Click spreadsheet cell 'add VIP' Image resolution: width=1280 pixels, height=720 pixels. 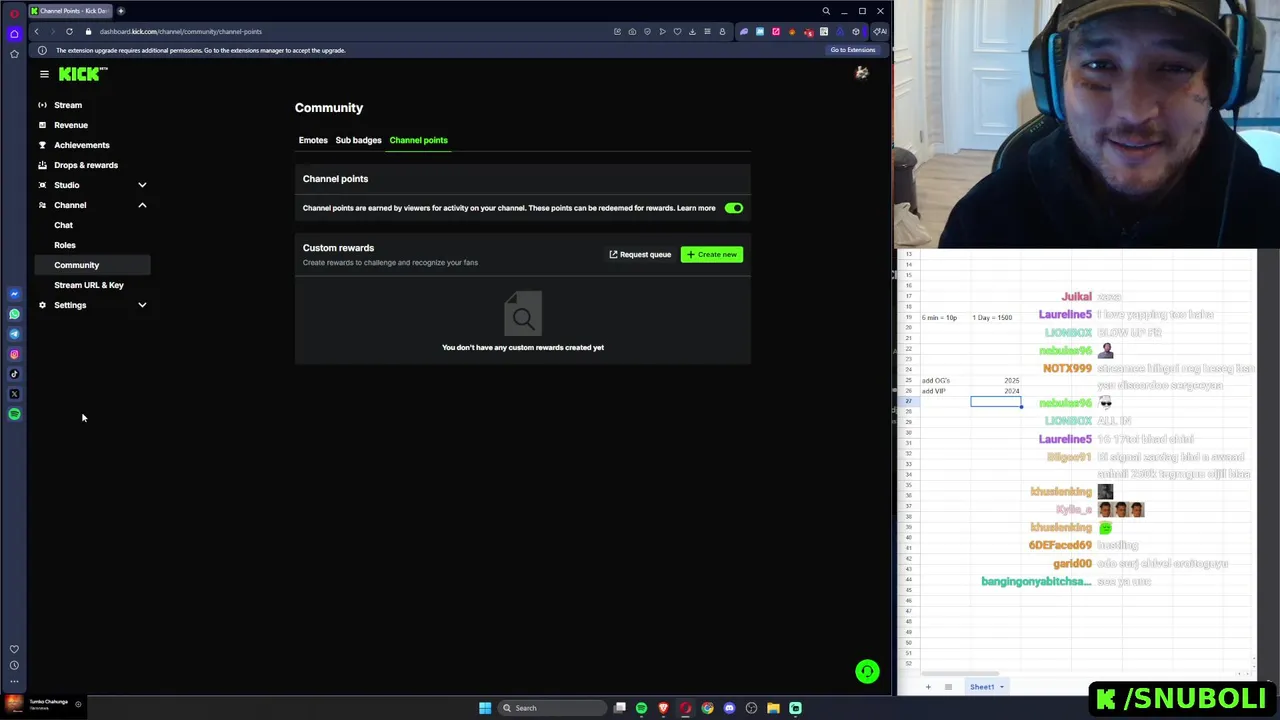945,391
